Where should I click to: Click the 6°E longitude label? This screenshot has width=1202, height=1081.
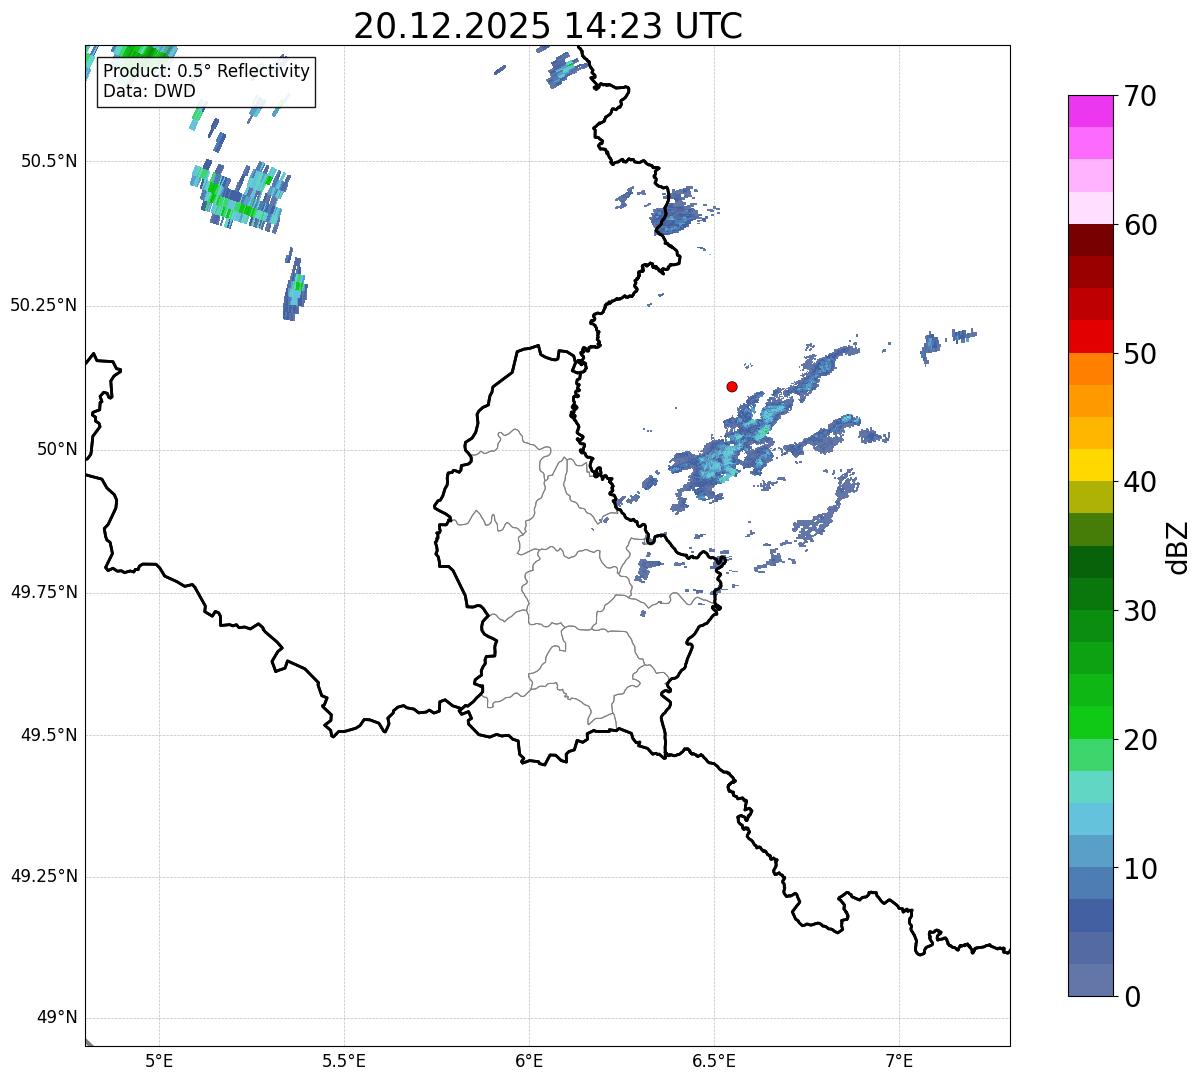click(x=529, y=1061)
